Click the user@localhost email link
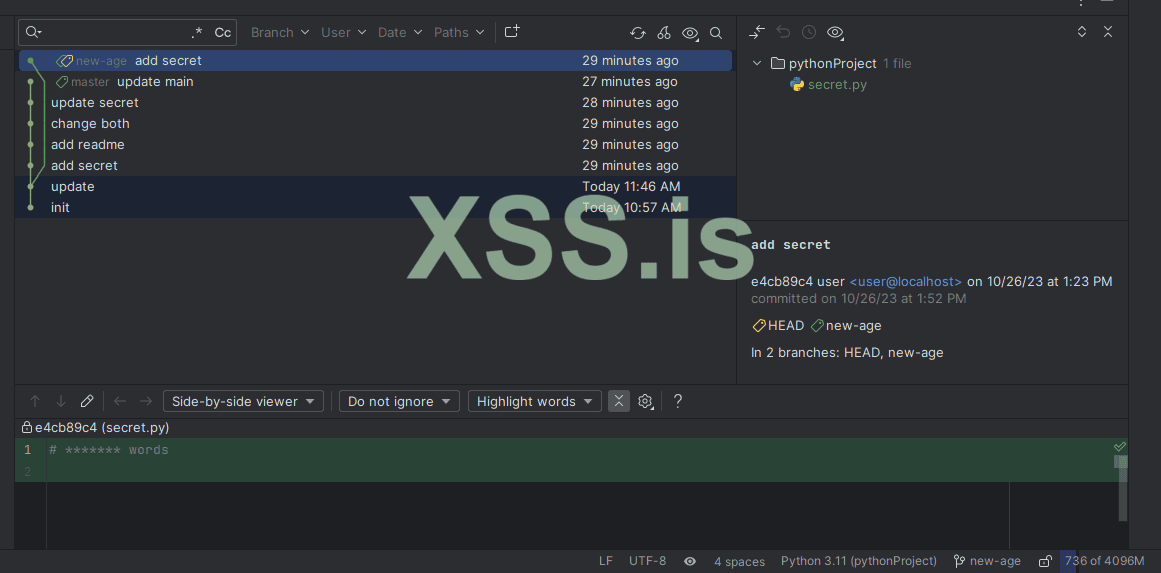This screenshot has height=573, width=1161. coord(906,281)
